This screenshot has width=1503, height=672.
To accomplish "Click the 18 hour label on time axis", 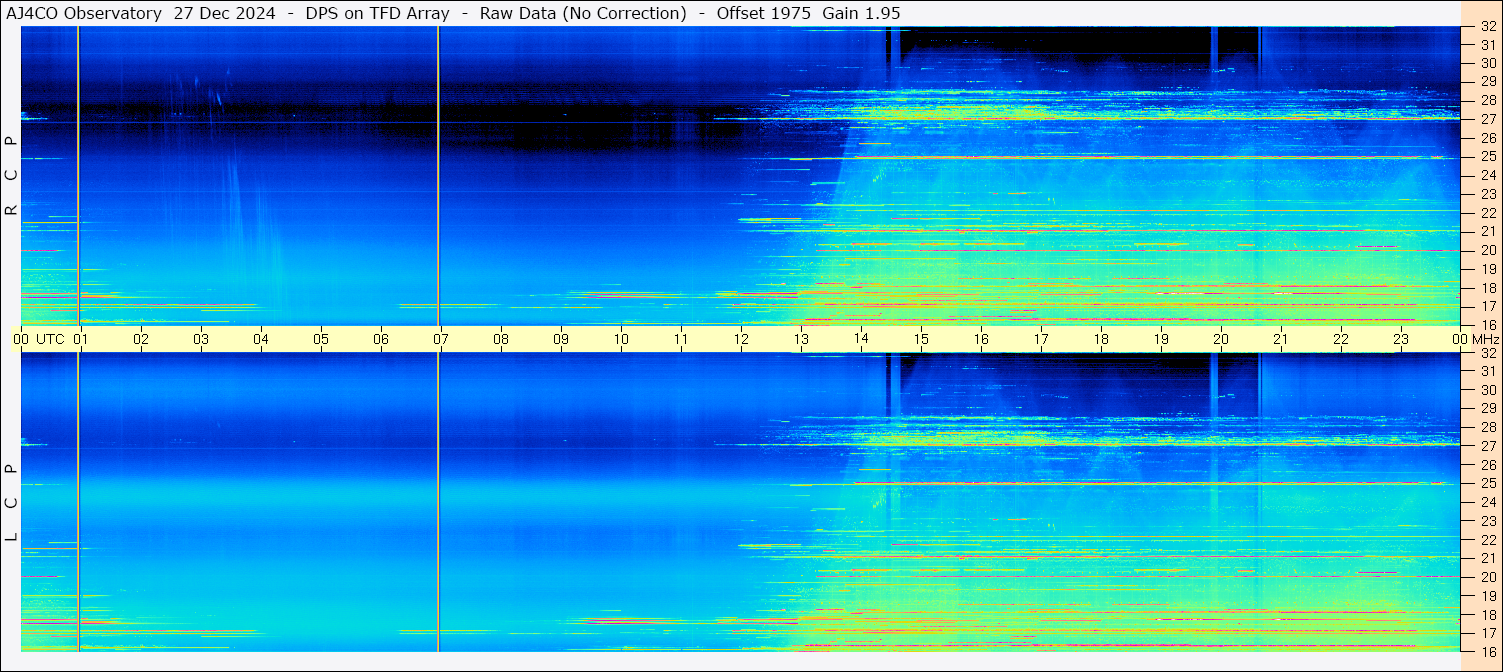I will (1101, 339).
